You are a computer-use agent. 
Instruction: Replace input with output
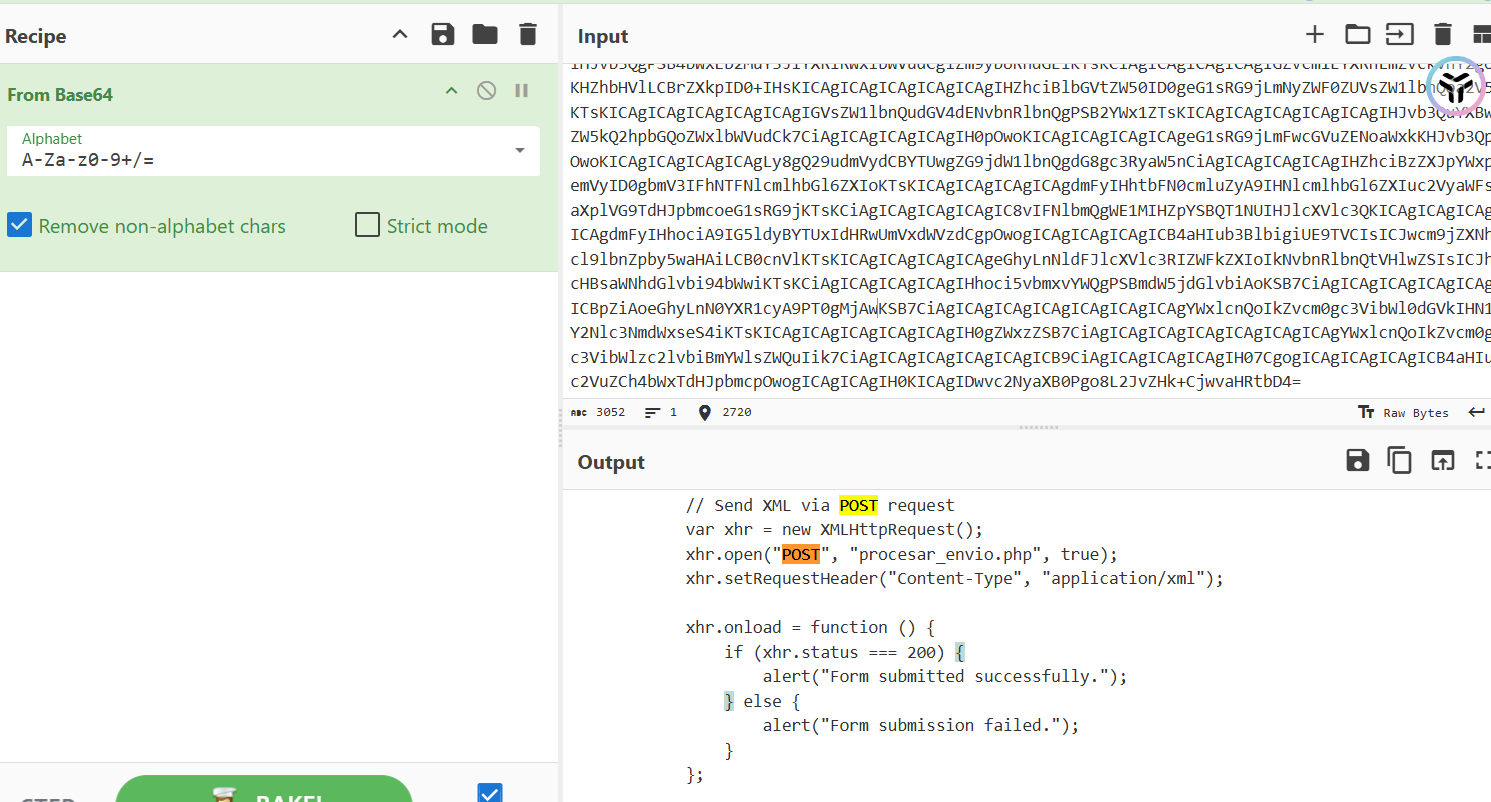pyautogui.click(x=1442, y=460)
